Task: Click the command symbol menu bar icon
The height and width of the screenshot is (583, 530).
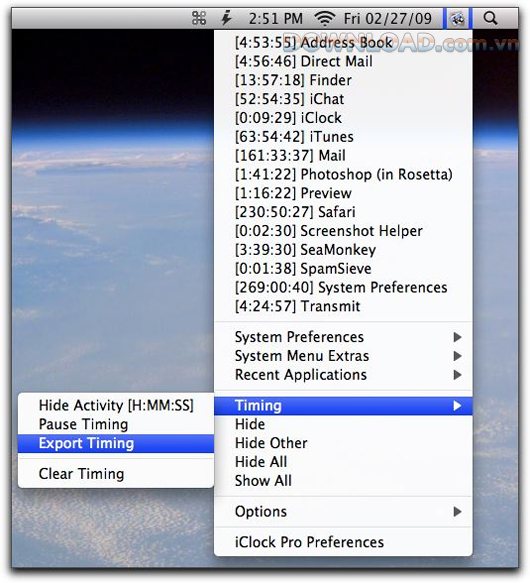Action: pyautogui.click(x=199, y=18)
